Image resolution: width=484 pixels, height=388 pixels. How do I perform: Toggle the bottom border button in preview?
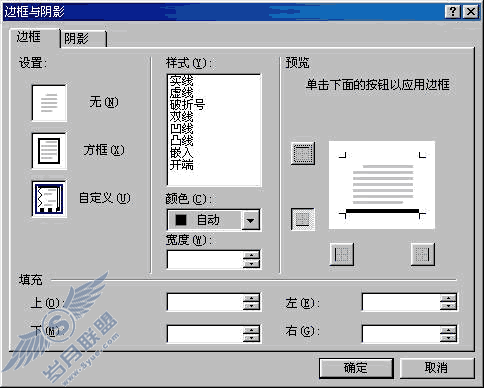(x=303, y=219)
